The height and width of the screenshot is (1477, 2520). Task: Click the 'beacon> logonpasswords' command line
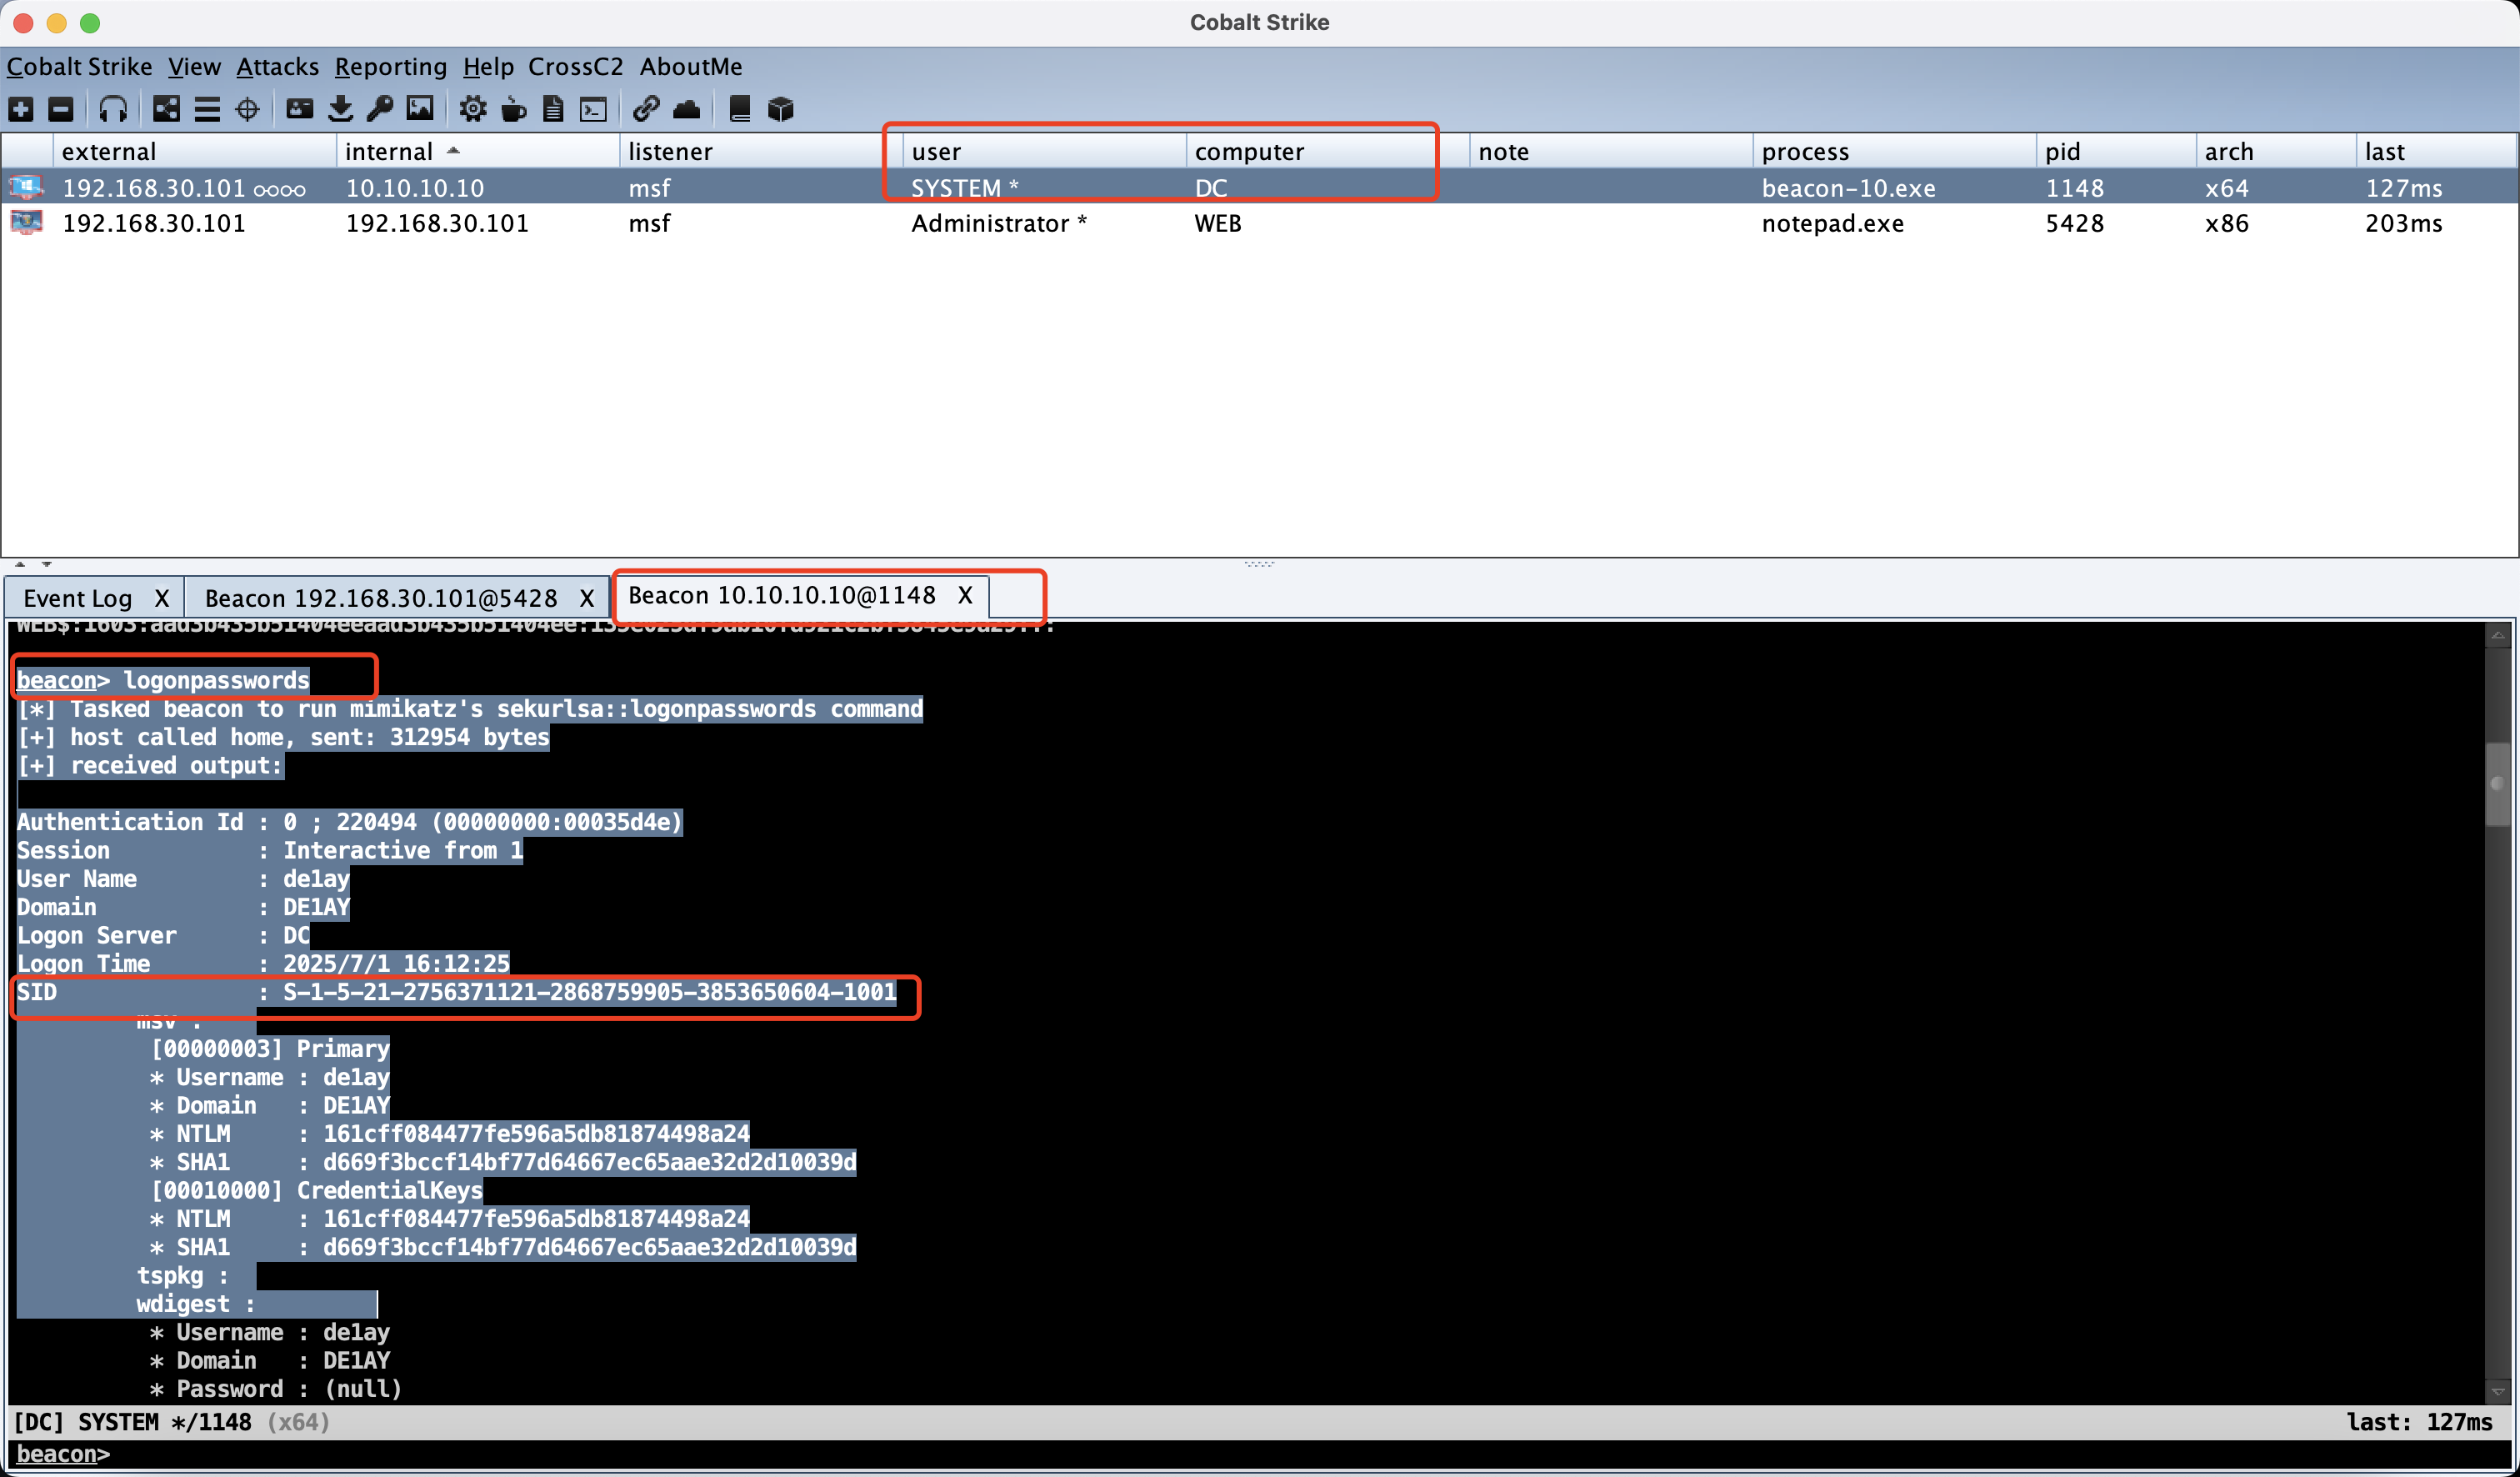(x=163, y=680)
